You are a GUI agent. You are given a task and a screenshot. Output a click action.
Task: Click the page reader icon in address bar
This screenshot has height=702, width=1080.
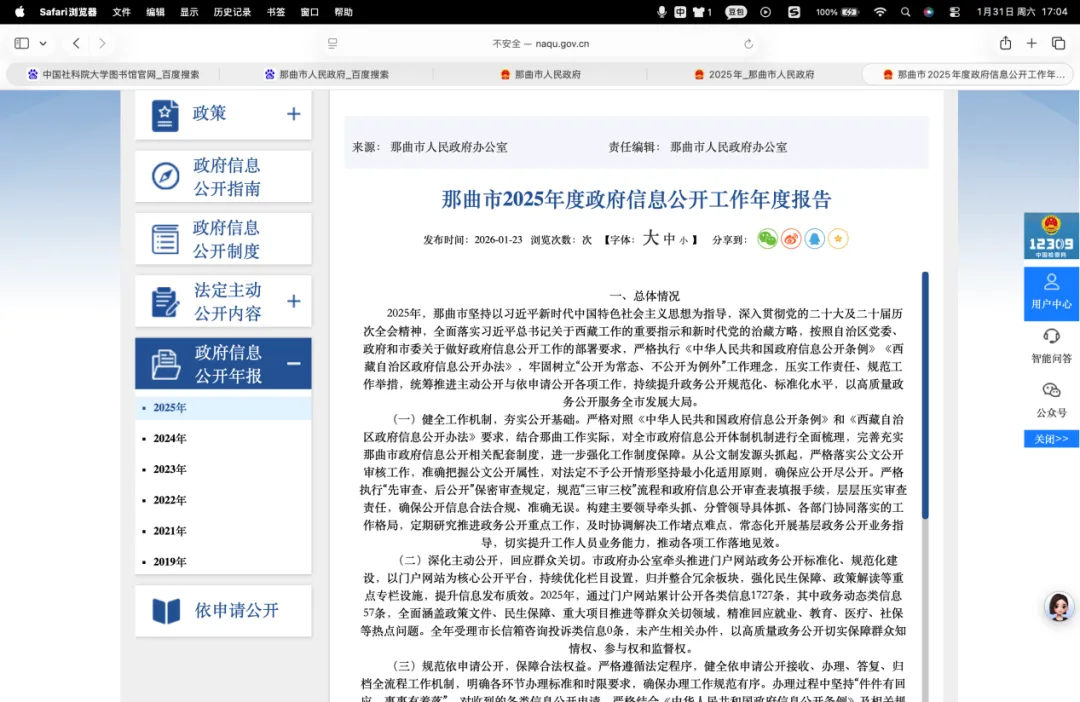[x=333, y=43]
